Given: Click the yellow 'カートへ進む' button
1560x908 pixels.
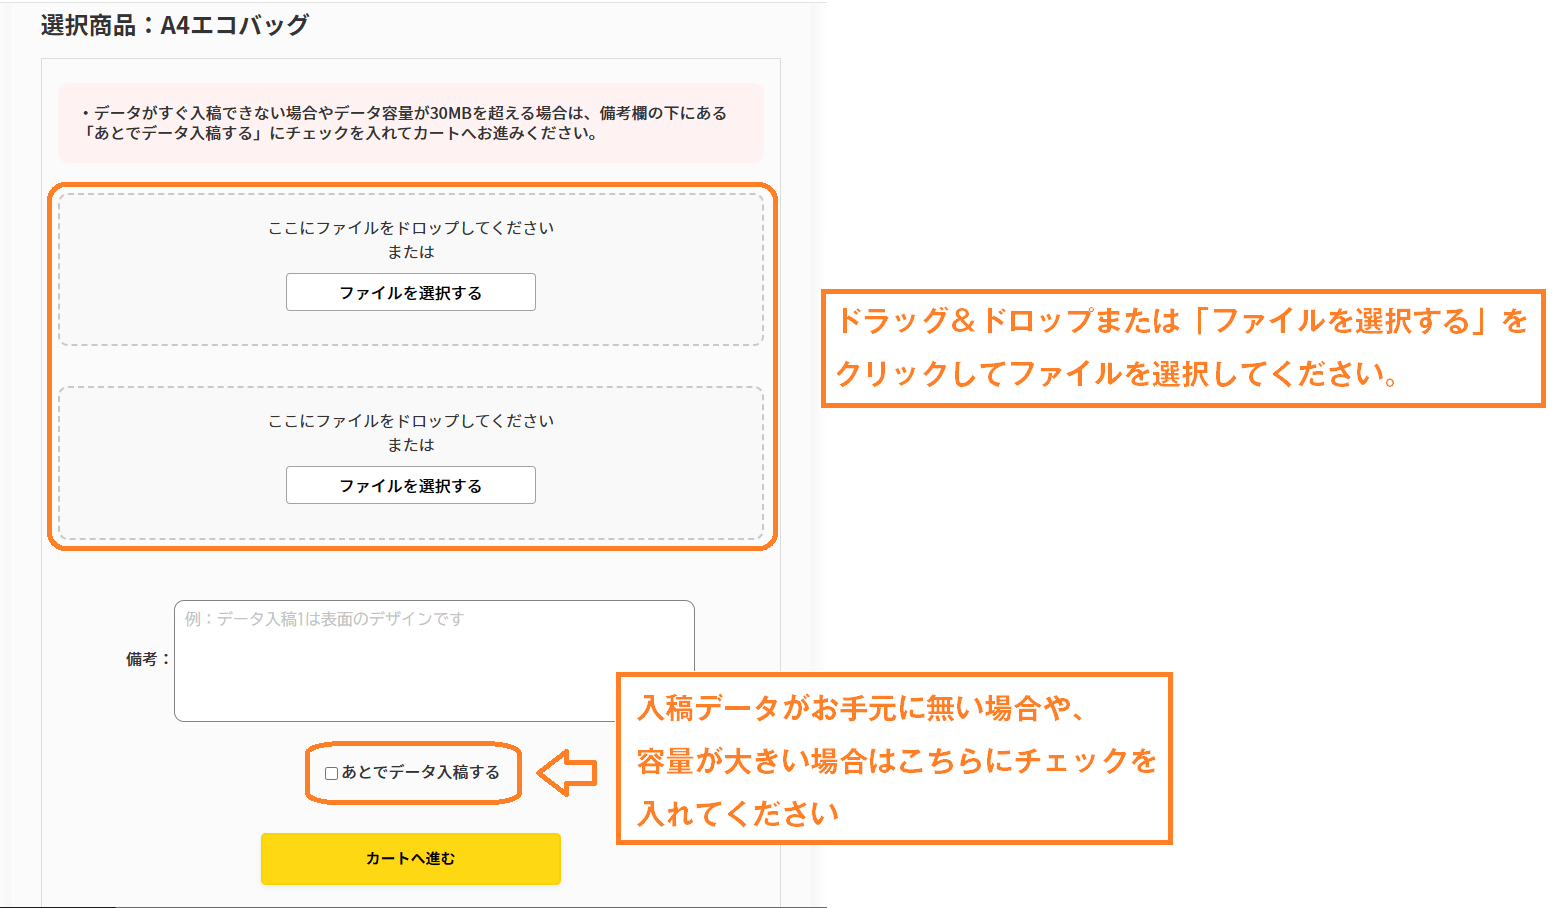Looking at the screenshot, I should [411, 859].
